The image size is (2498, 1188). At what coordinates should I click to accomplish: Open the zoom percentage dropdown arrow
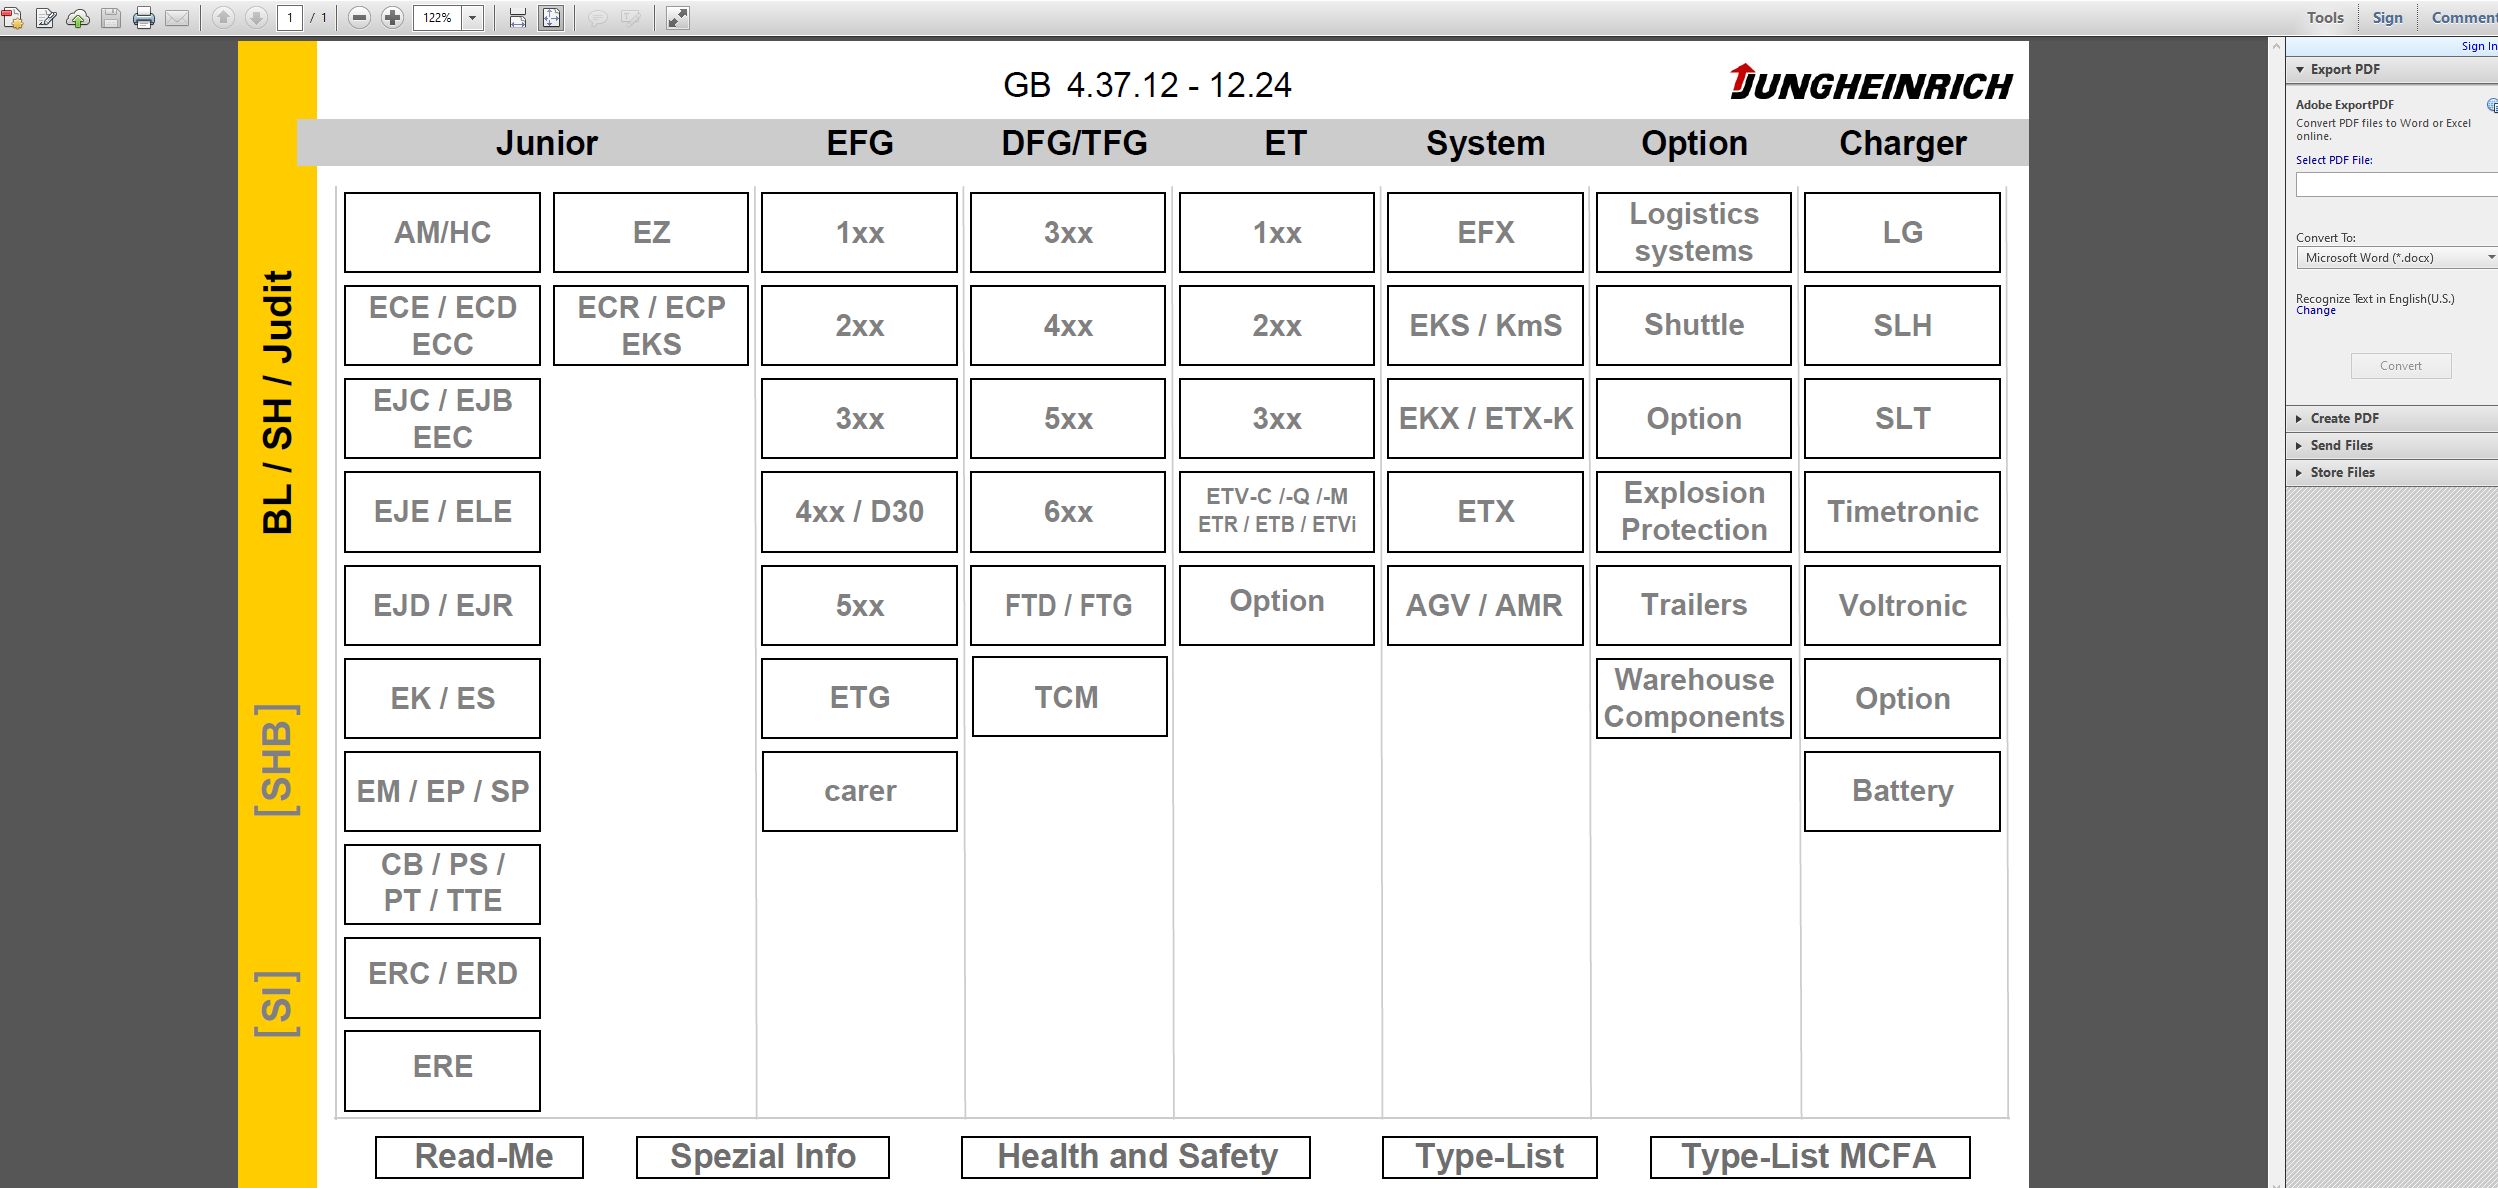click(473, 17)
